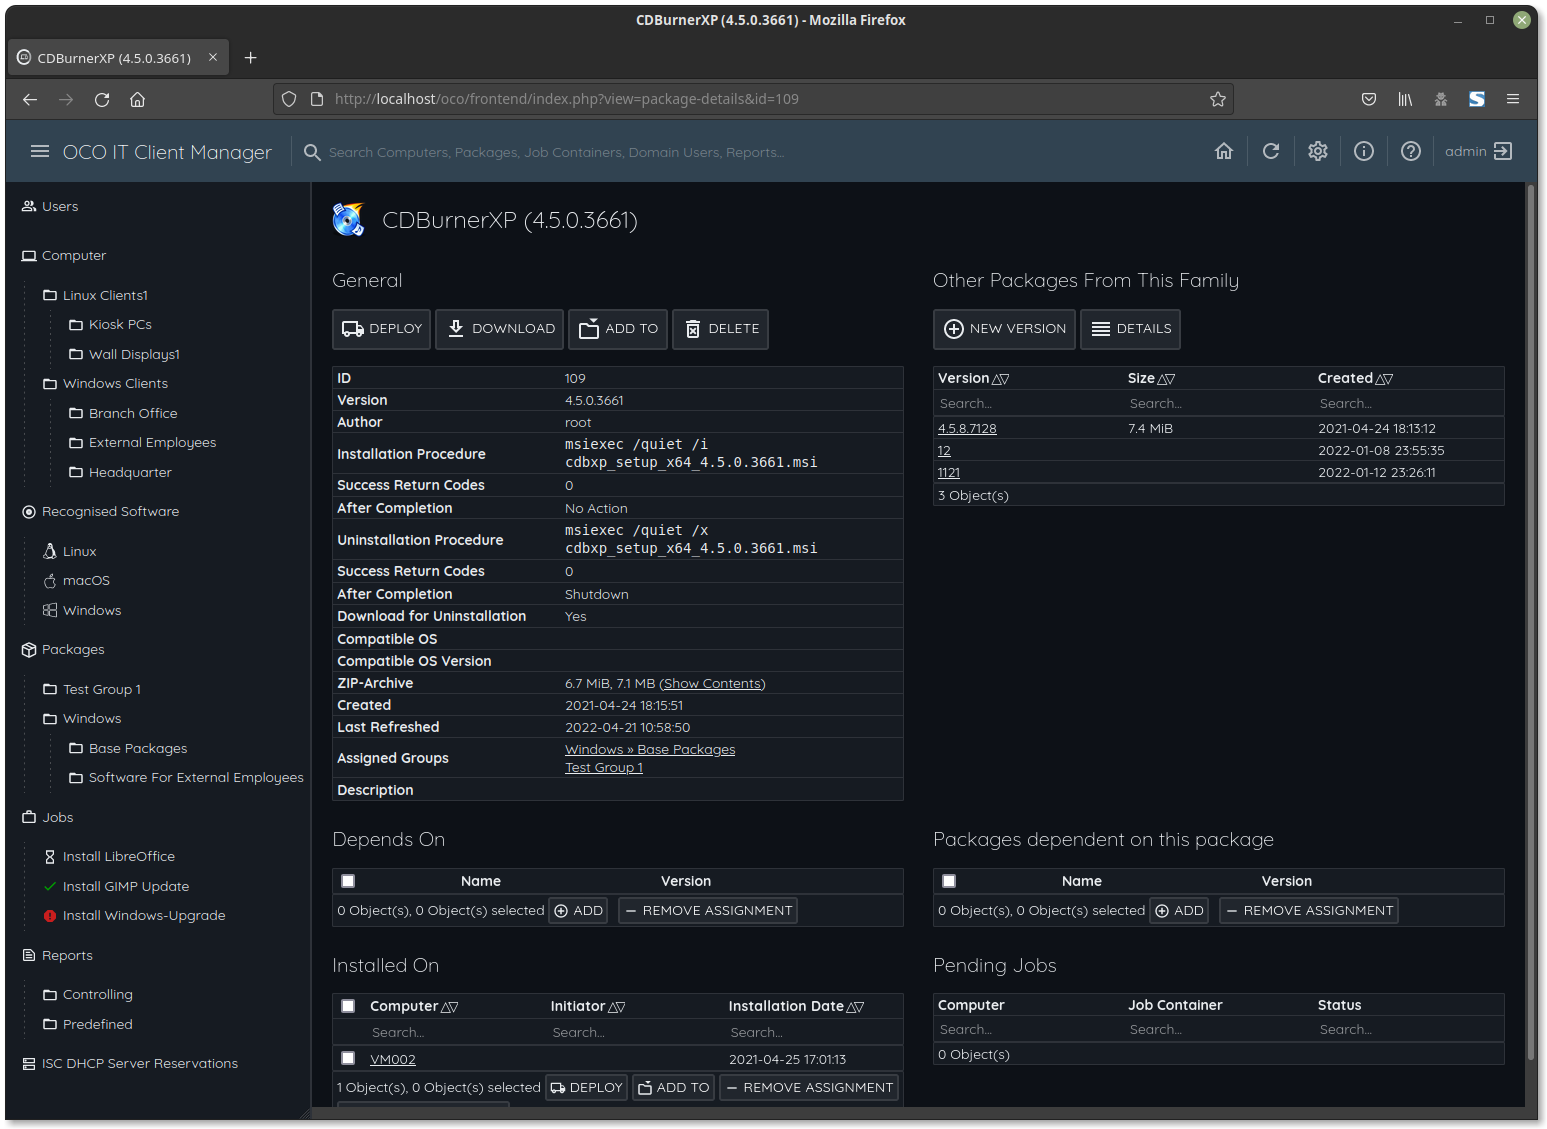The width and height of the screenshot is (1547, 1129).
Task: Click the DELETE package button
Action: [x=720, y=329]
